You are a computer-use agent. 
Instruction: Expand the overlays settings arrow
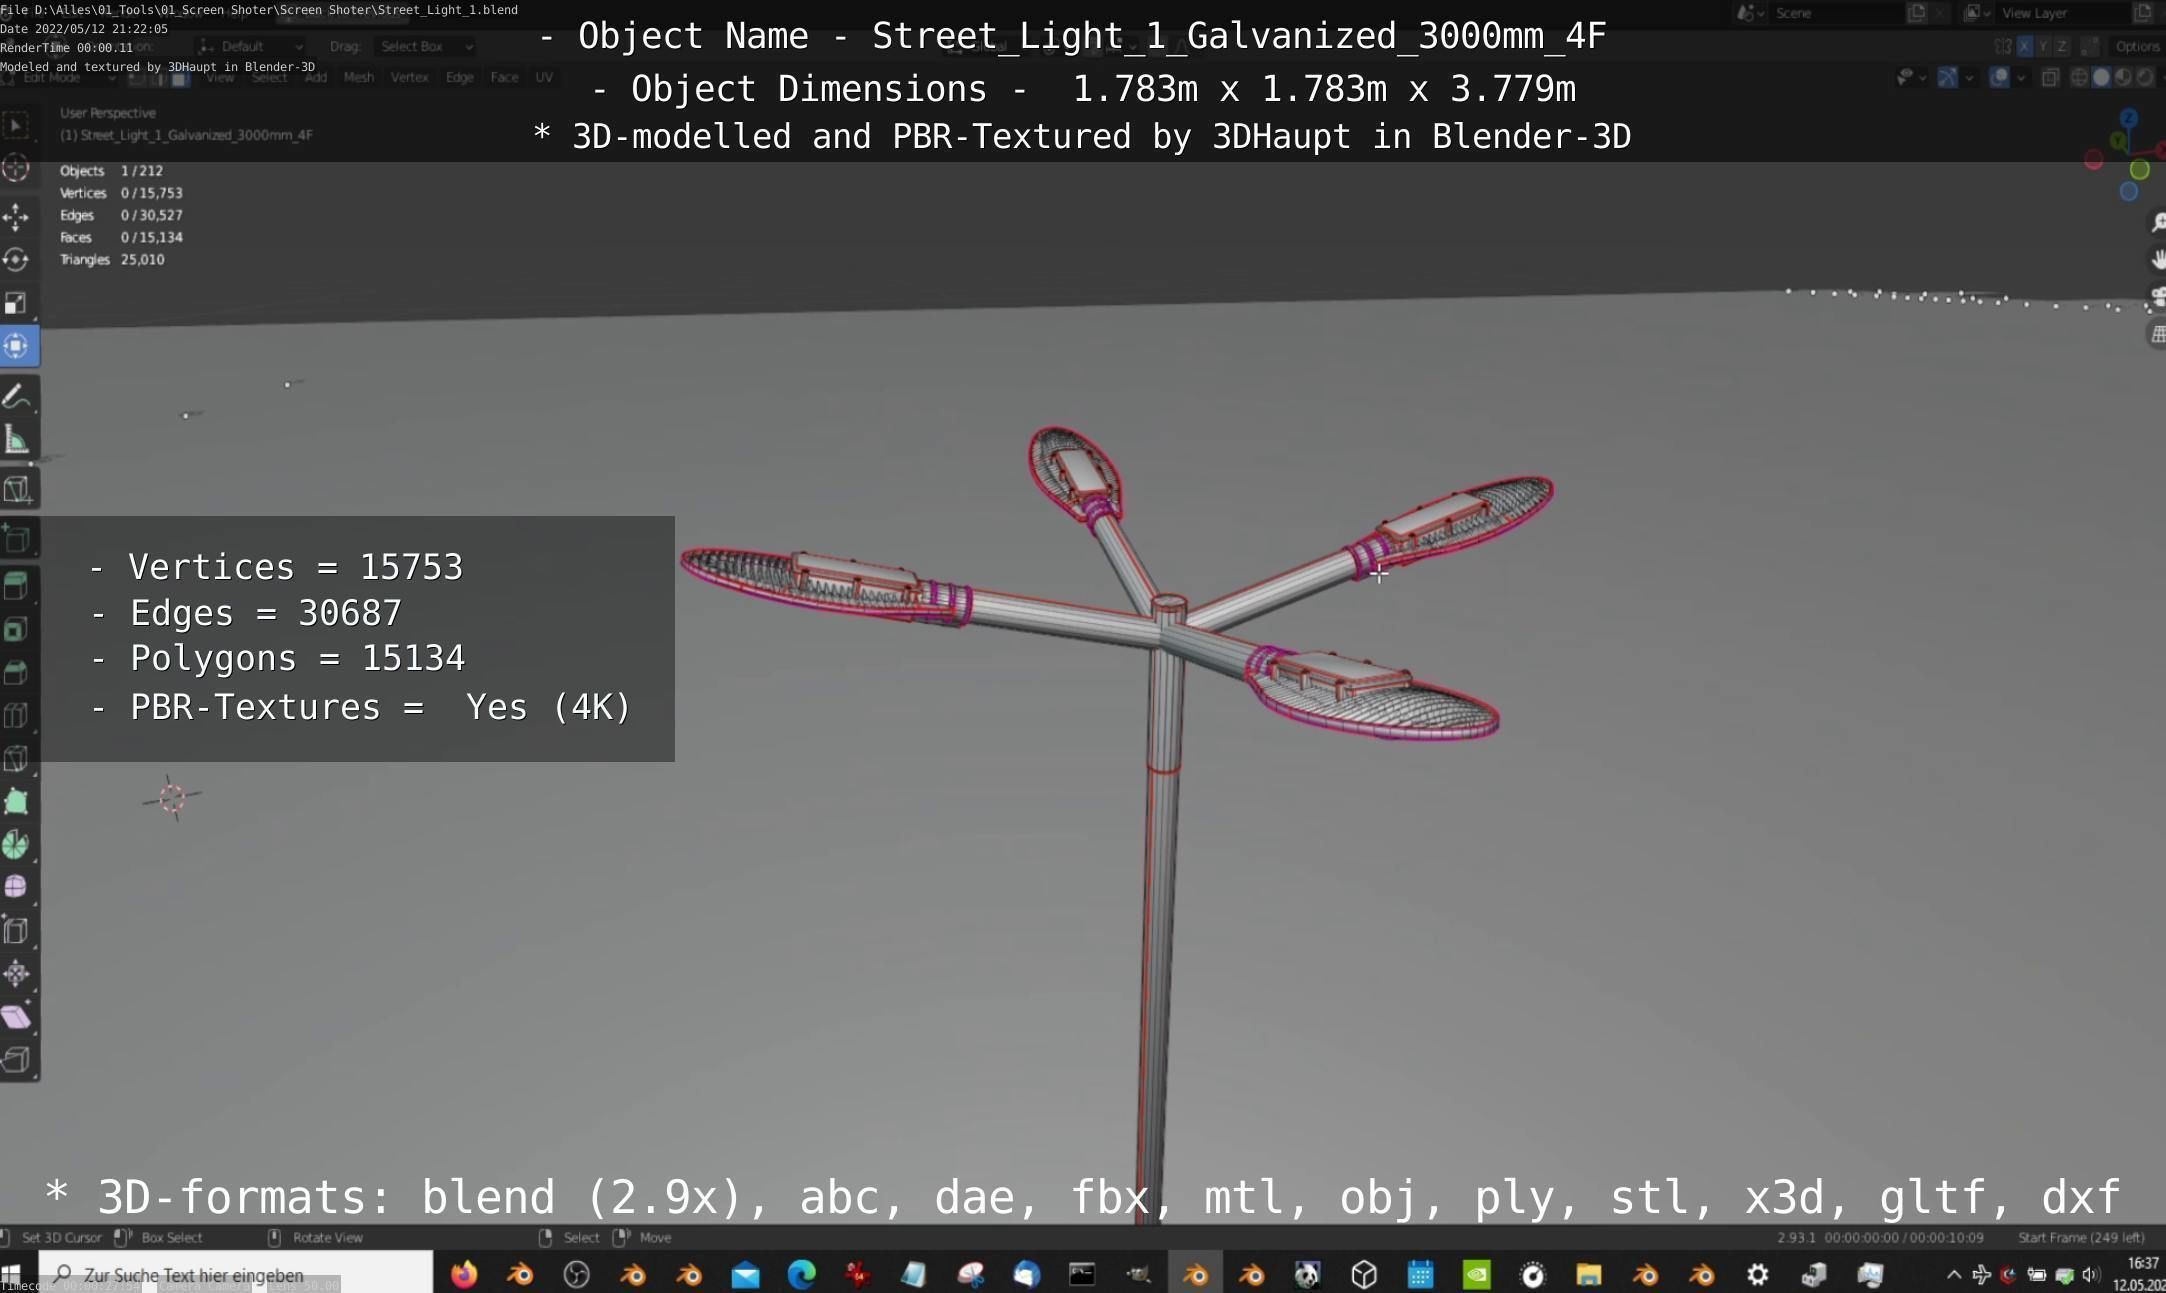coord(2021,78)
